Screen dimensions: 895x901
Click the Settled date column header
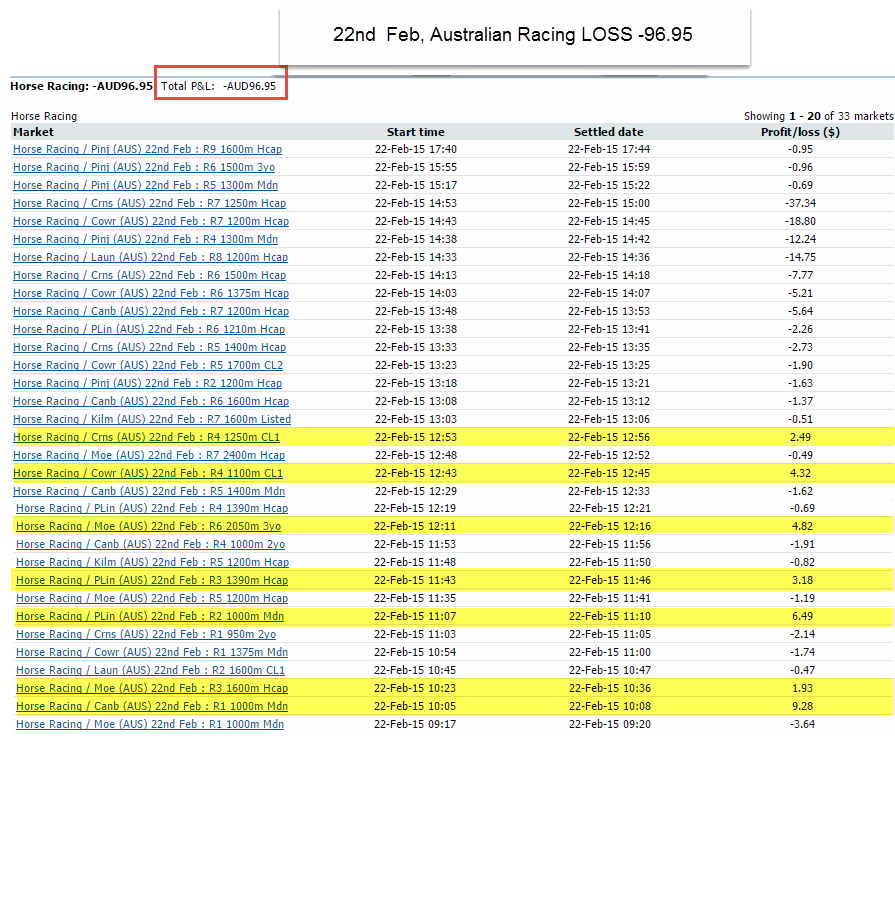point(608,132)
